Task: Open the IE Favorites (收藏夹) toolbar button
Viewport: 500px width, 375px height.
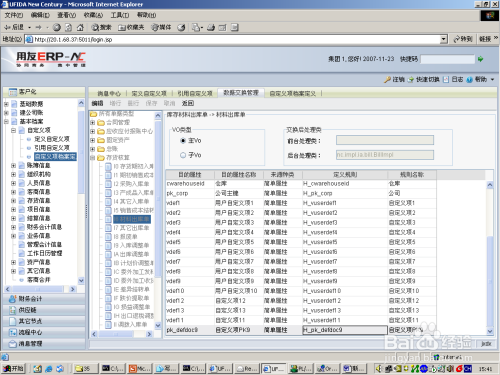Action: click(131, 27)
